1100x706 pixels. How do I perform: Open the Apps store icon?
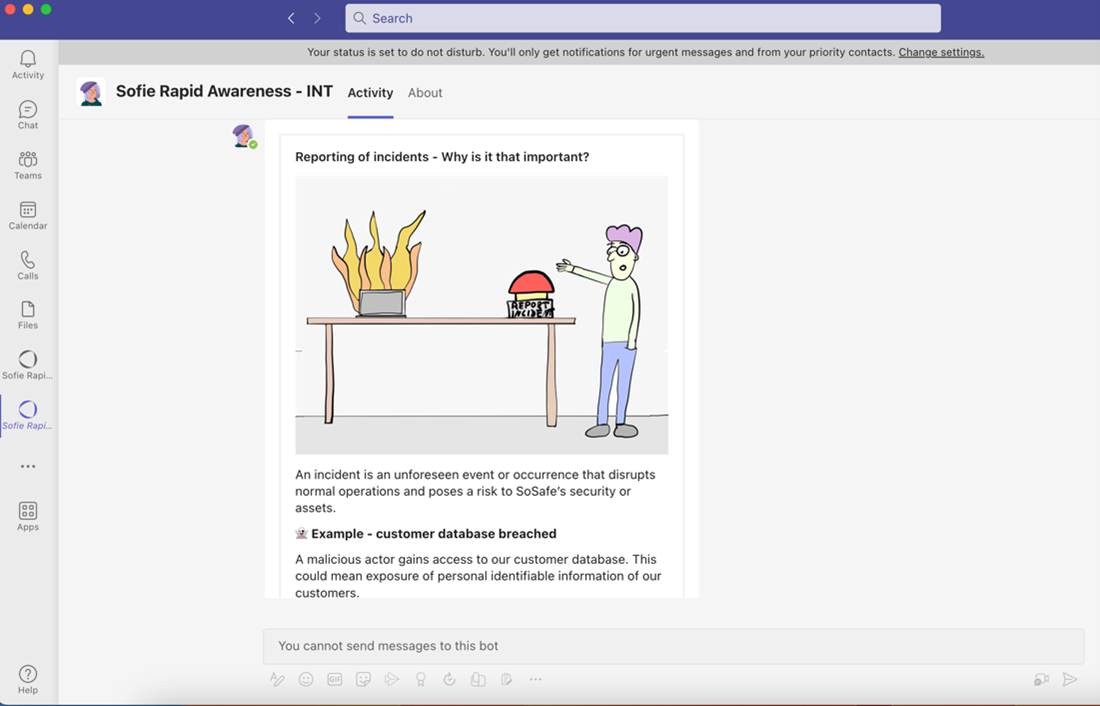(x=28, y=515)
